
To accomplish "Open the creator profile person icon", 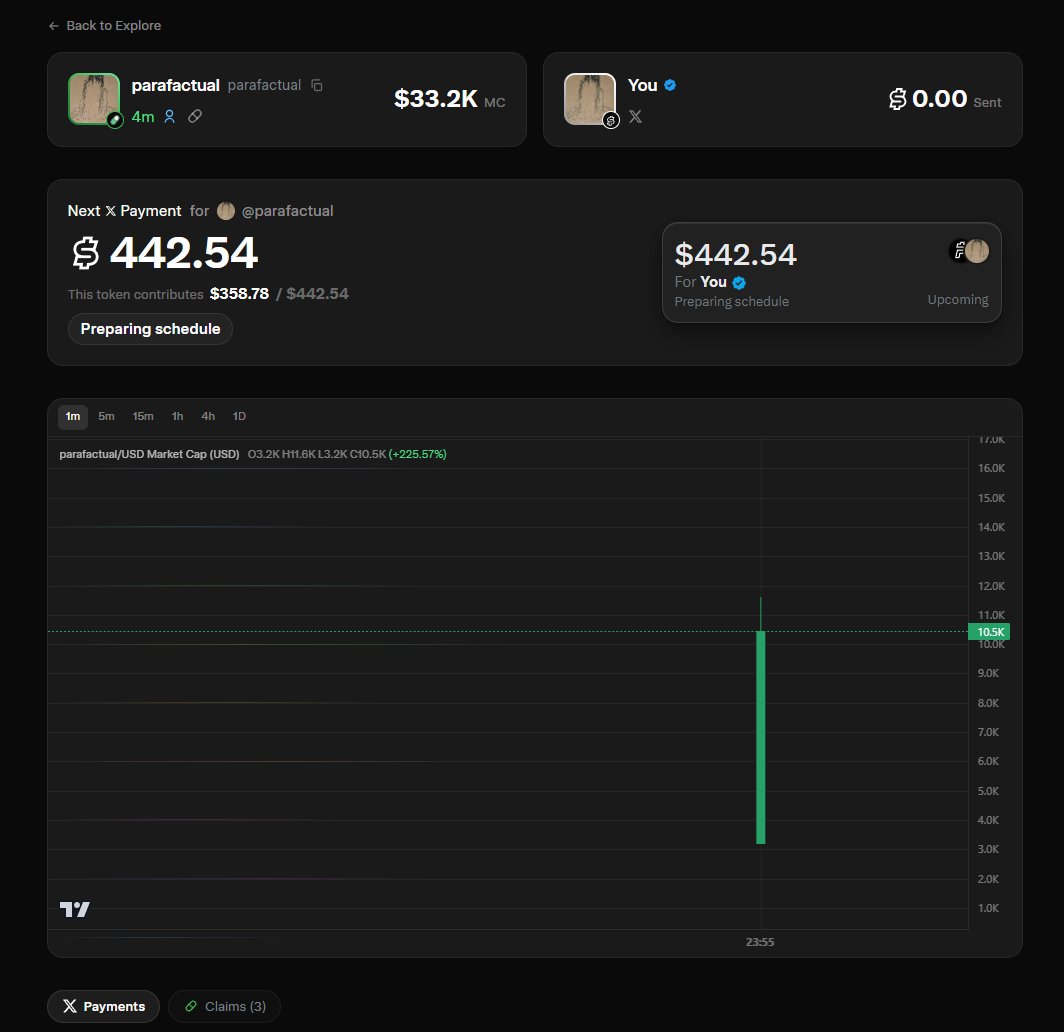I will tap(170, 117).
